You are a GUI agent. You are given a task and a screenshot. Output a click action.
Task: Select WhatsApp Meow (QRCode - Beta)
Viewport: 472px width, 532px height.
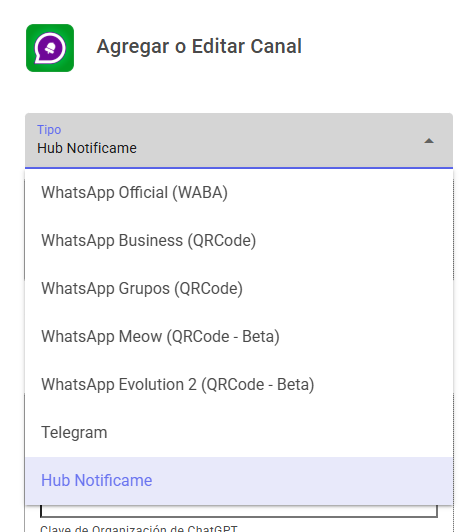239,337
